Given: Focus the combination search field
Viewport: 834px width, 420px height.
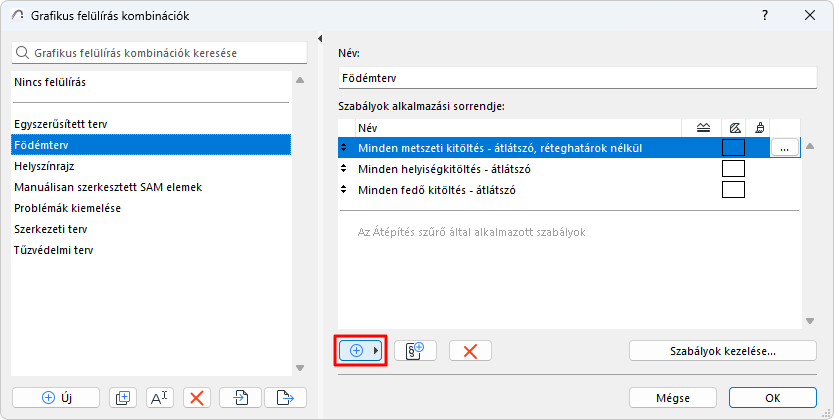Looking at the screenshot, I should click(160, 53).
